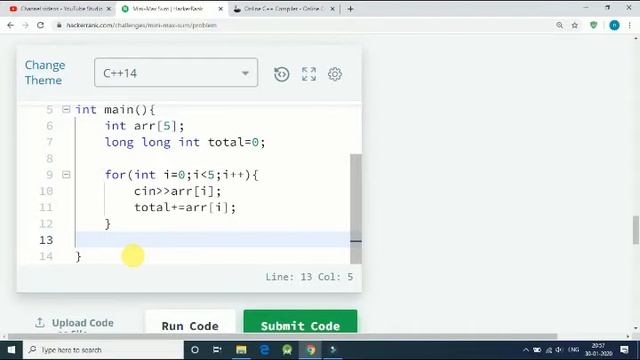Screen dimensions: 640x360
Task: Switch to the YouTube Studio channel videos tab
Action: point(60,9)
